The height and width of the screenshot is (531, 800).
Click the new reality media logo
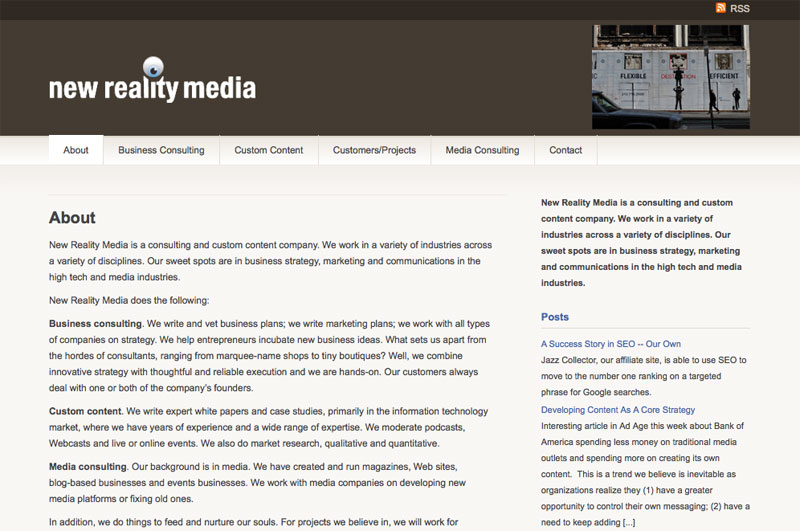coord(152,80)
